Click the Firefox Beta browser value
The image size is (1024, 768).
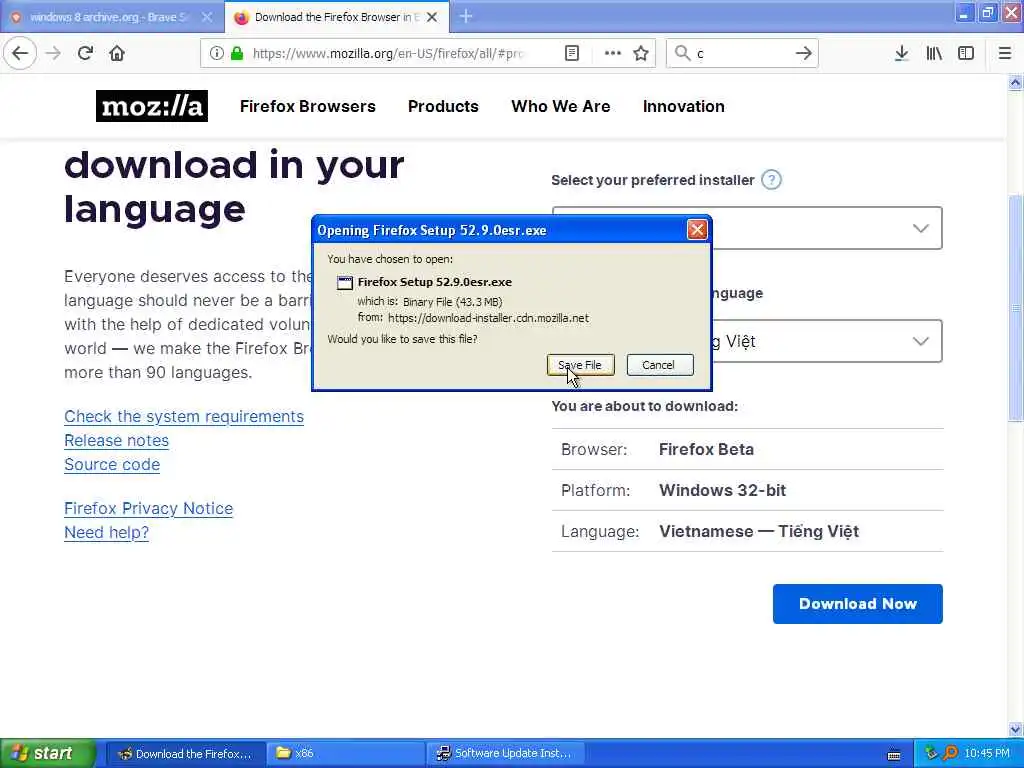tap(706, 449)
